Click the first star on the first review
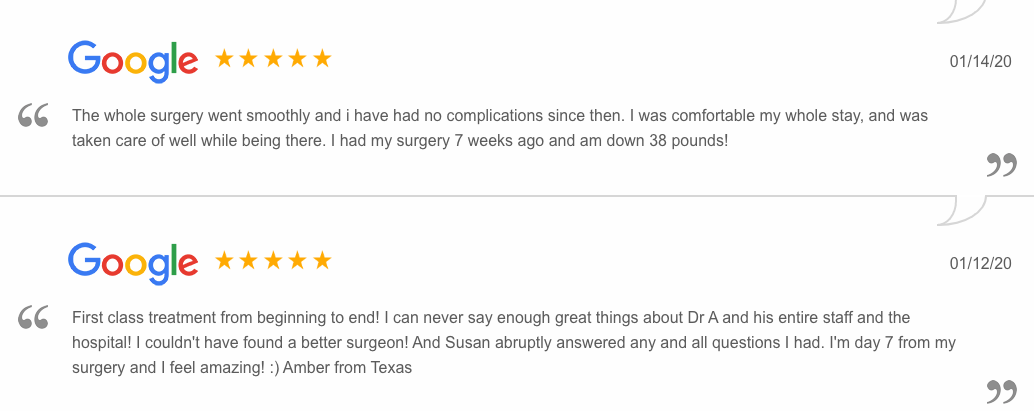 click(224, 59)
